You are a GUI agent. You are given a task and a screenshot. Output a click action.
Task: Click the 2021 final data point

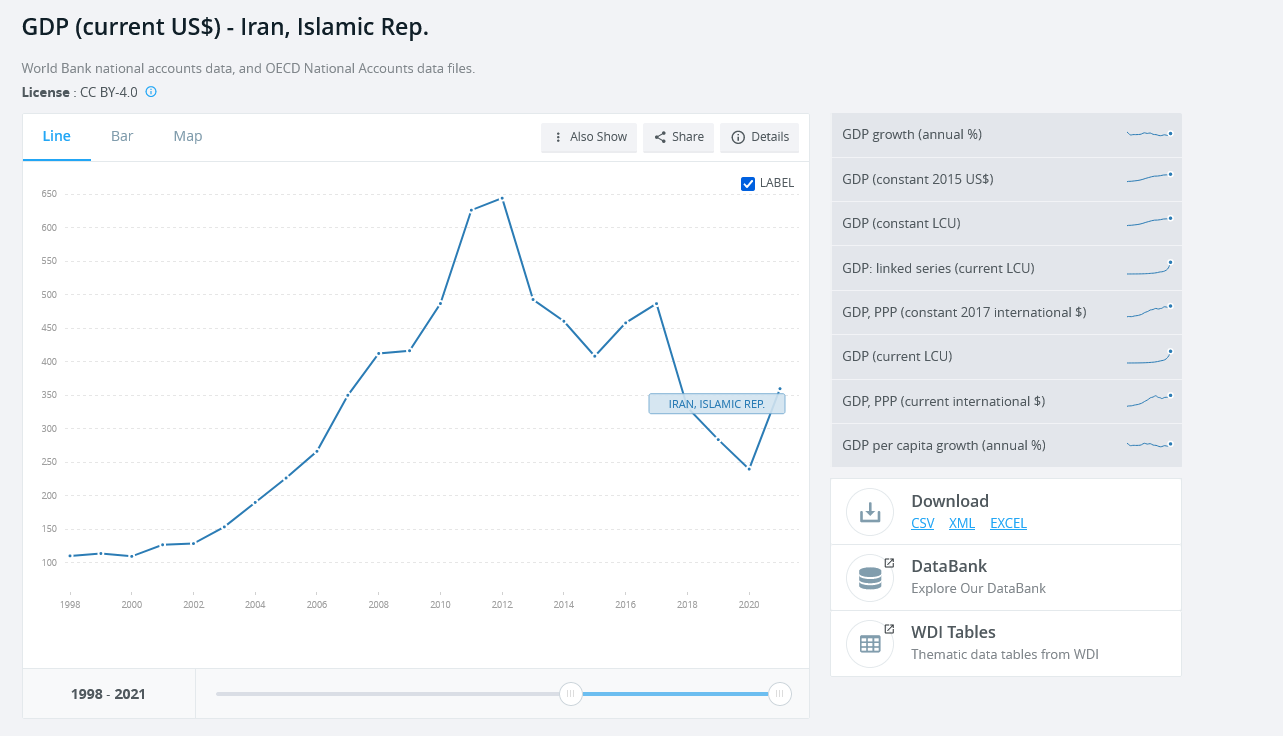click(x=780, y=389)
